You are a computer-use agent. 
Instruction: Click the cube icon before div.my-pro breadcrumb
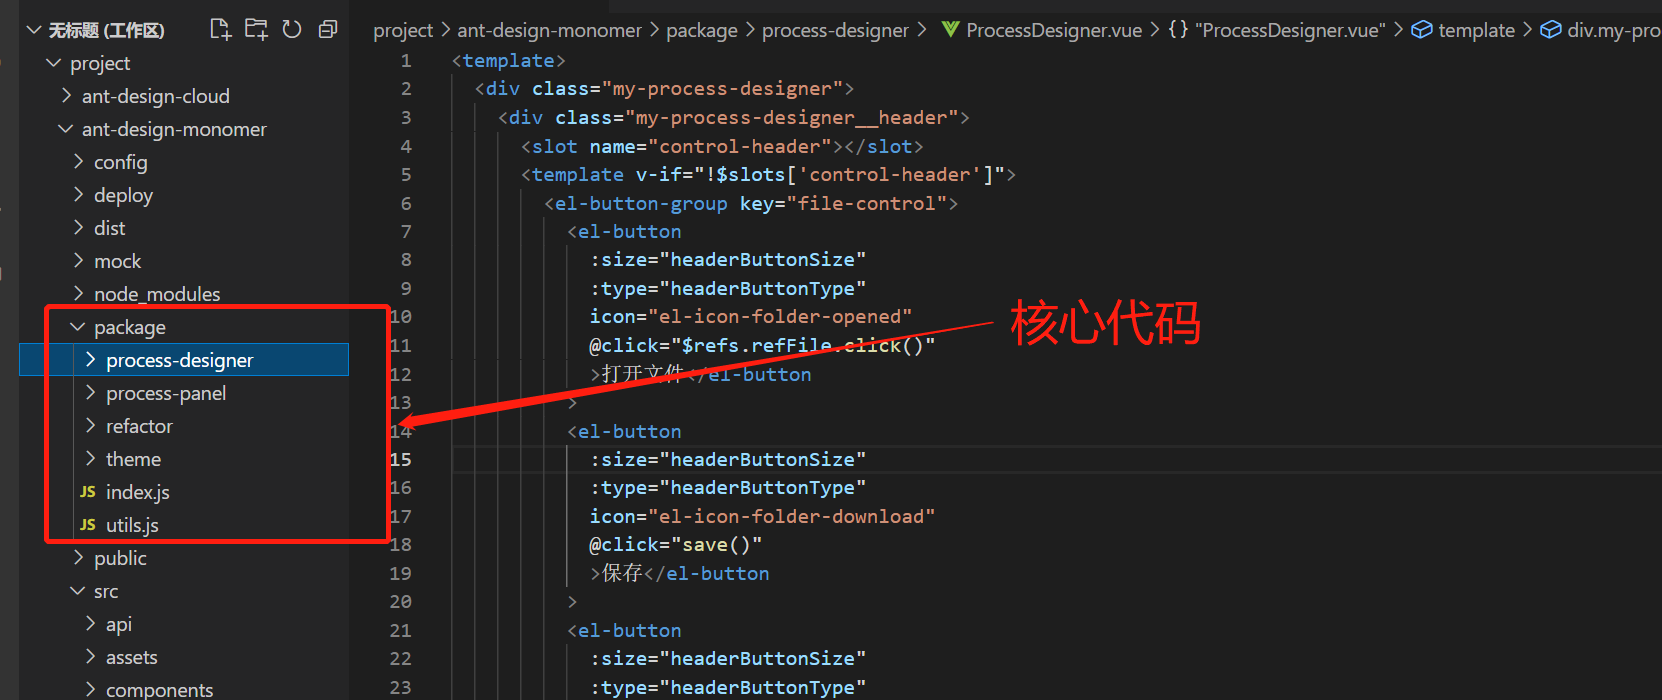[1550, 30]
